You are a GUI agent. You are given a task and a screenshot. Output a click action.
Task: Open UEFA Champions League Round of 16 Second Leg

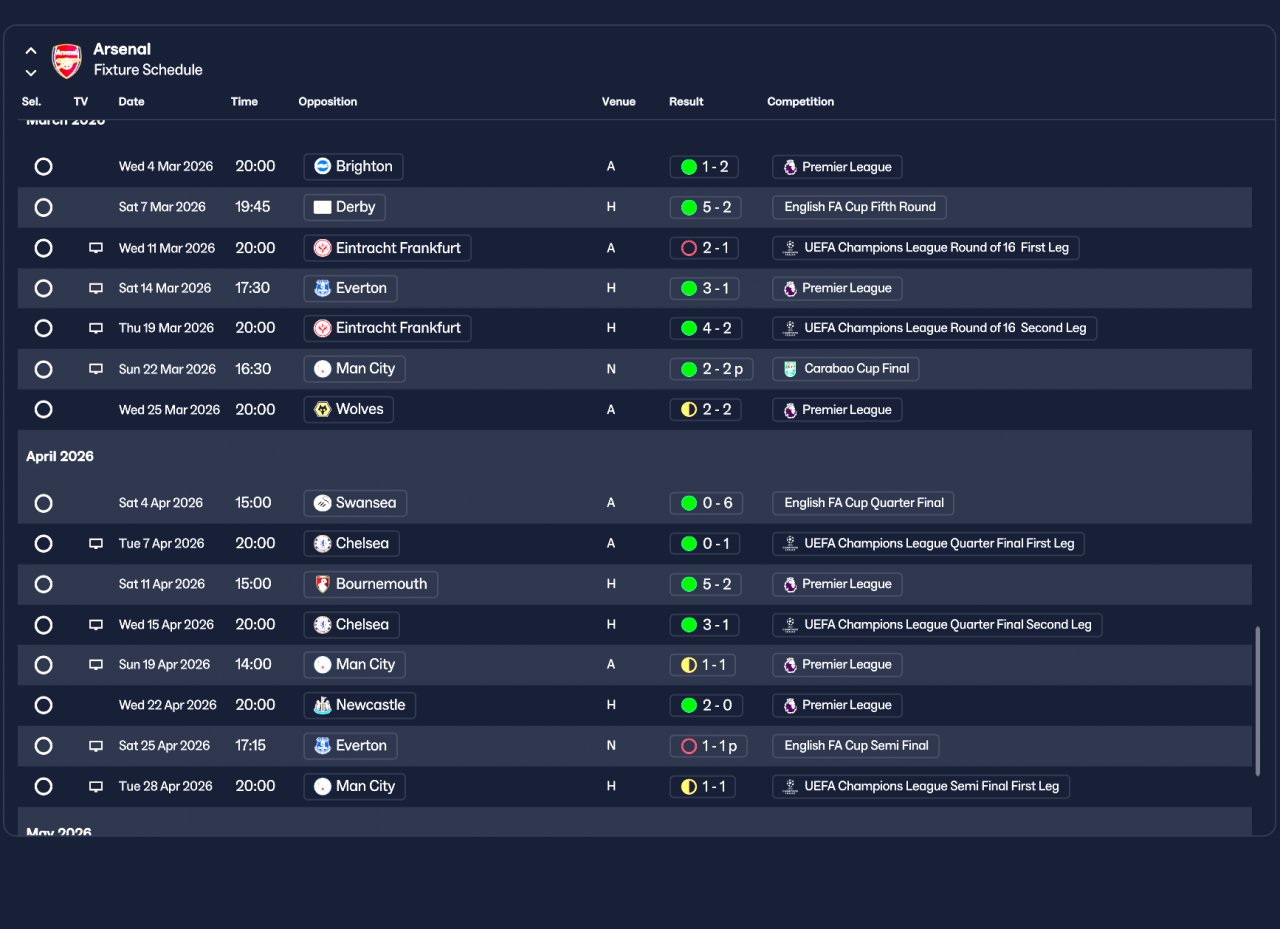935,328
